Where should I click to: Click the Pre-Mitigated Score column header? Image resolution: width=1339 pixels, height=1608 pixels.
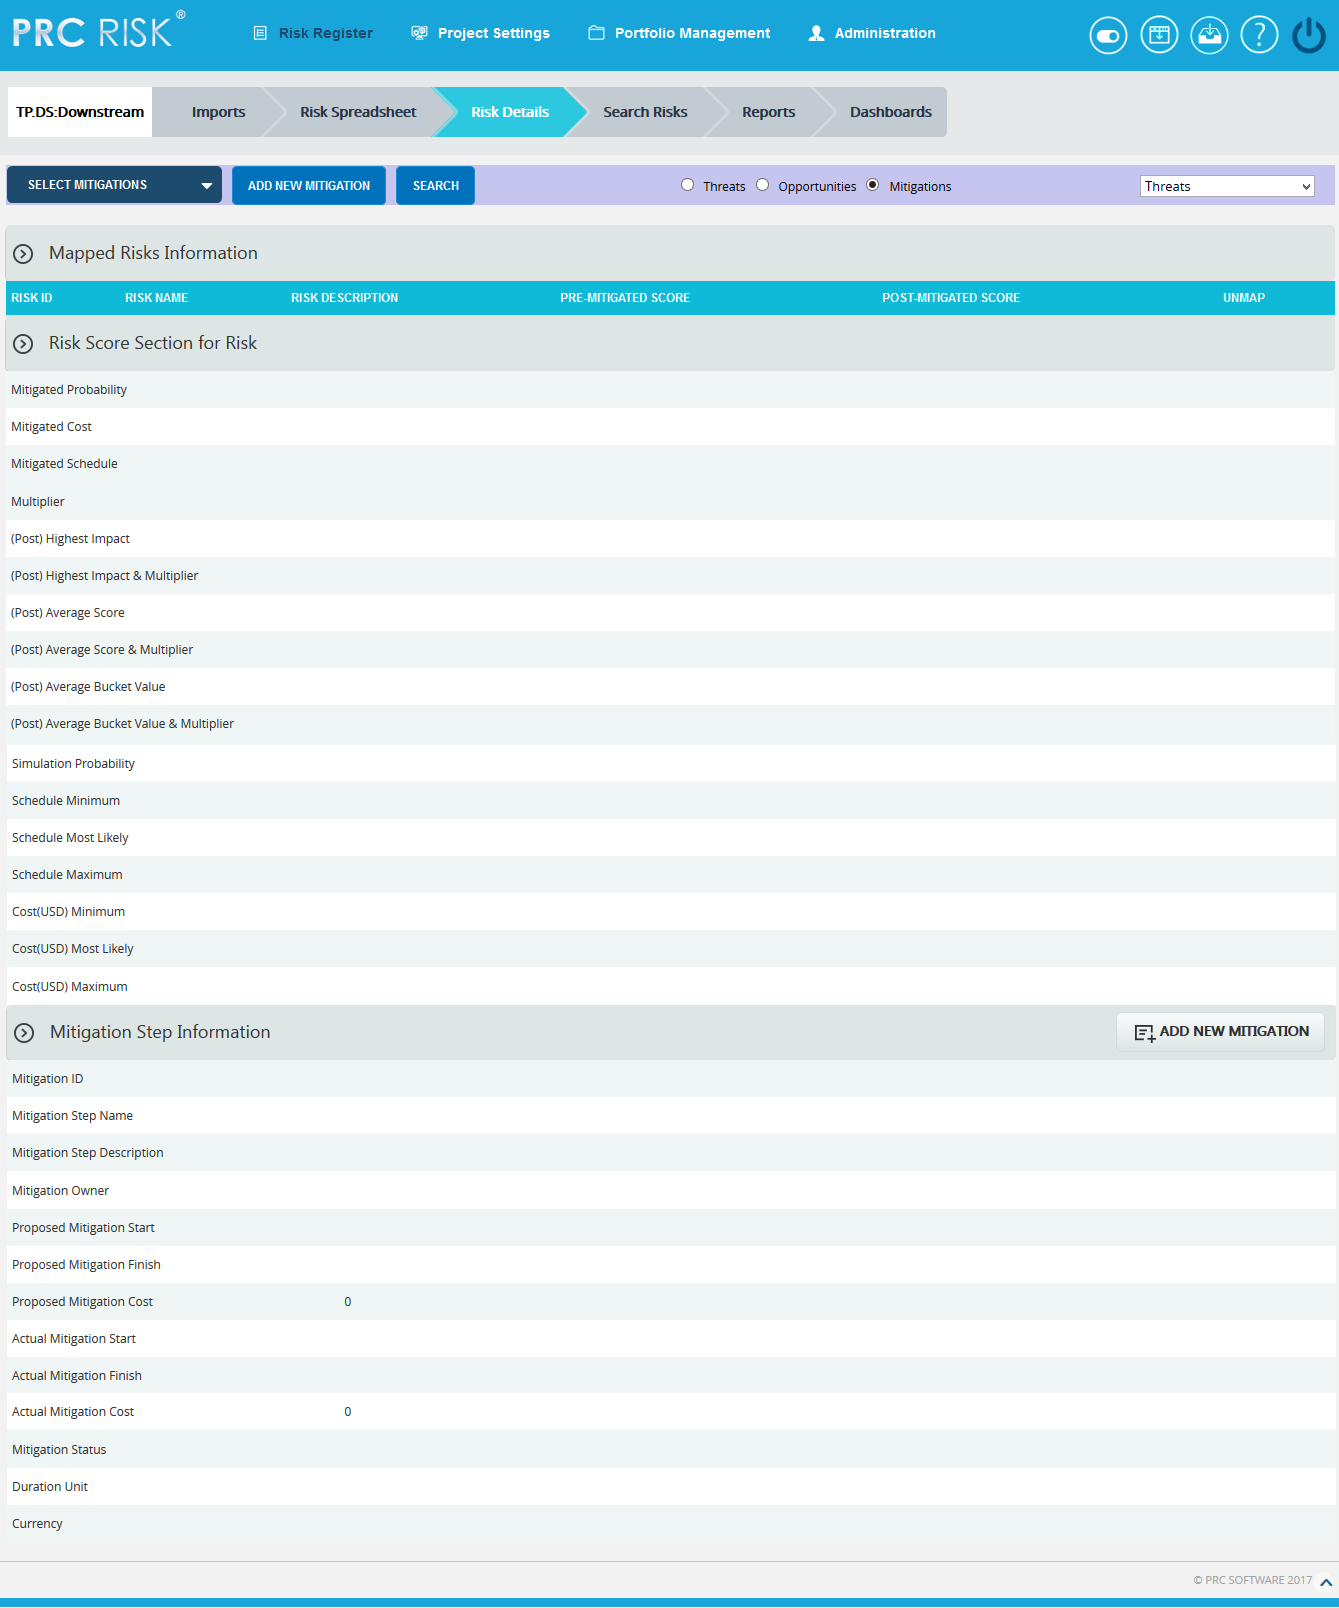click(625, 298)
